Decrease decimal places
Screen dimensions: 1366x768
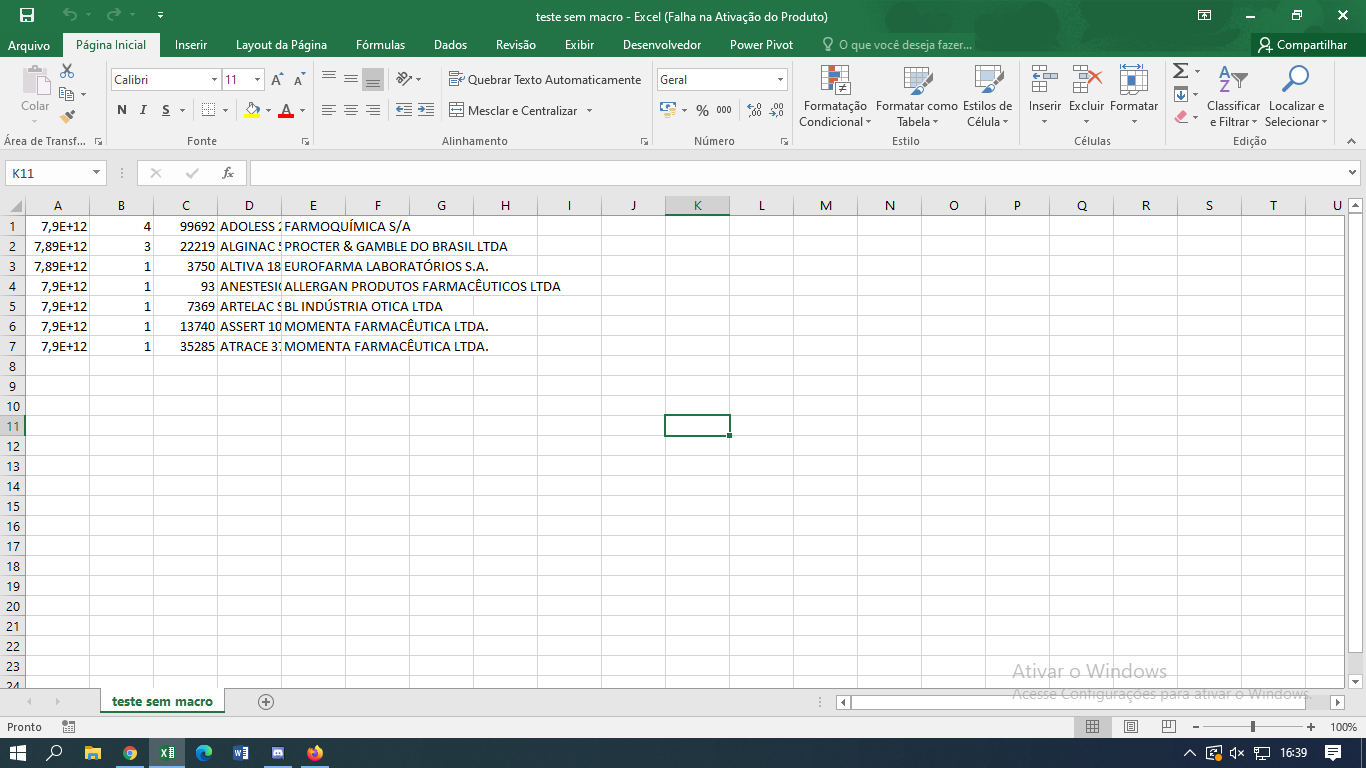[776, 110]
